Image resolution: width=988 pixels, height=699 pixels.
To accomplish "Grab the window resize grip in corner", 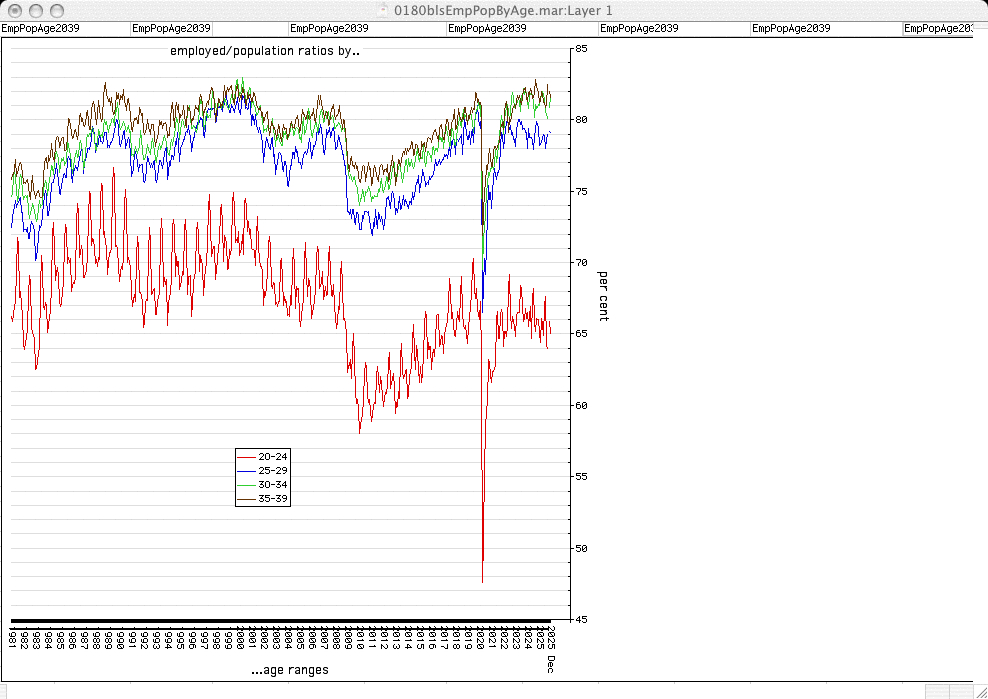I will point(980,691).
